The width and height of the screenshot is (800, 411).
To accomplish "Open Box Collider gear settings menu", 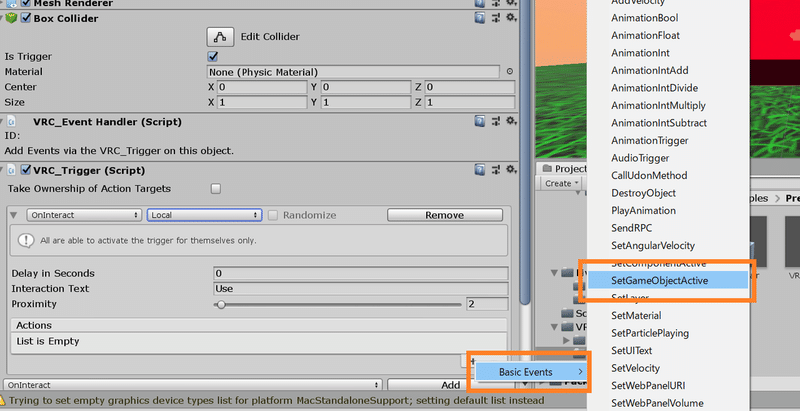I will 511,18.
